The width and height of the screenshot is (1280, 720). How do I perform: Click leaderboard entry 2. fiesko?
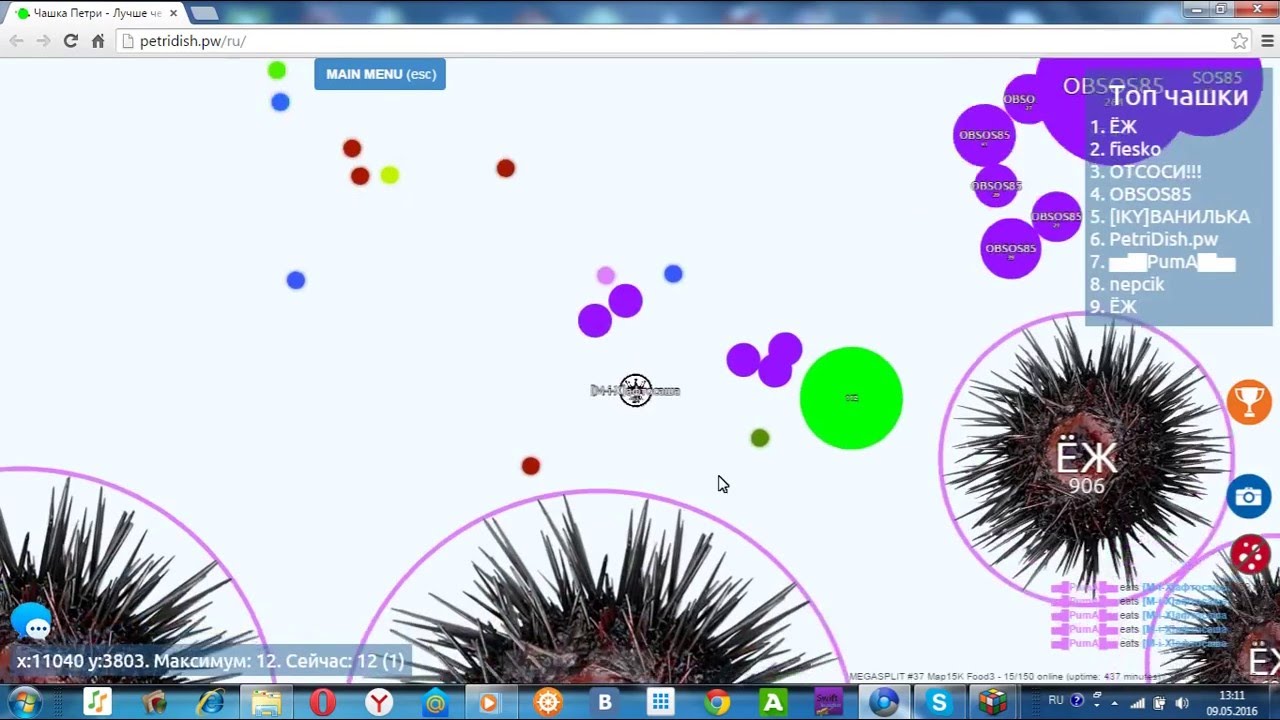coord(1125,149)
